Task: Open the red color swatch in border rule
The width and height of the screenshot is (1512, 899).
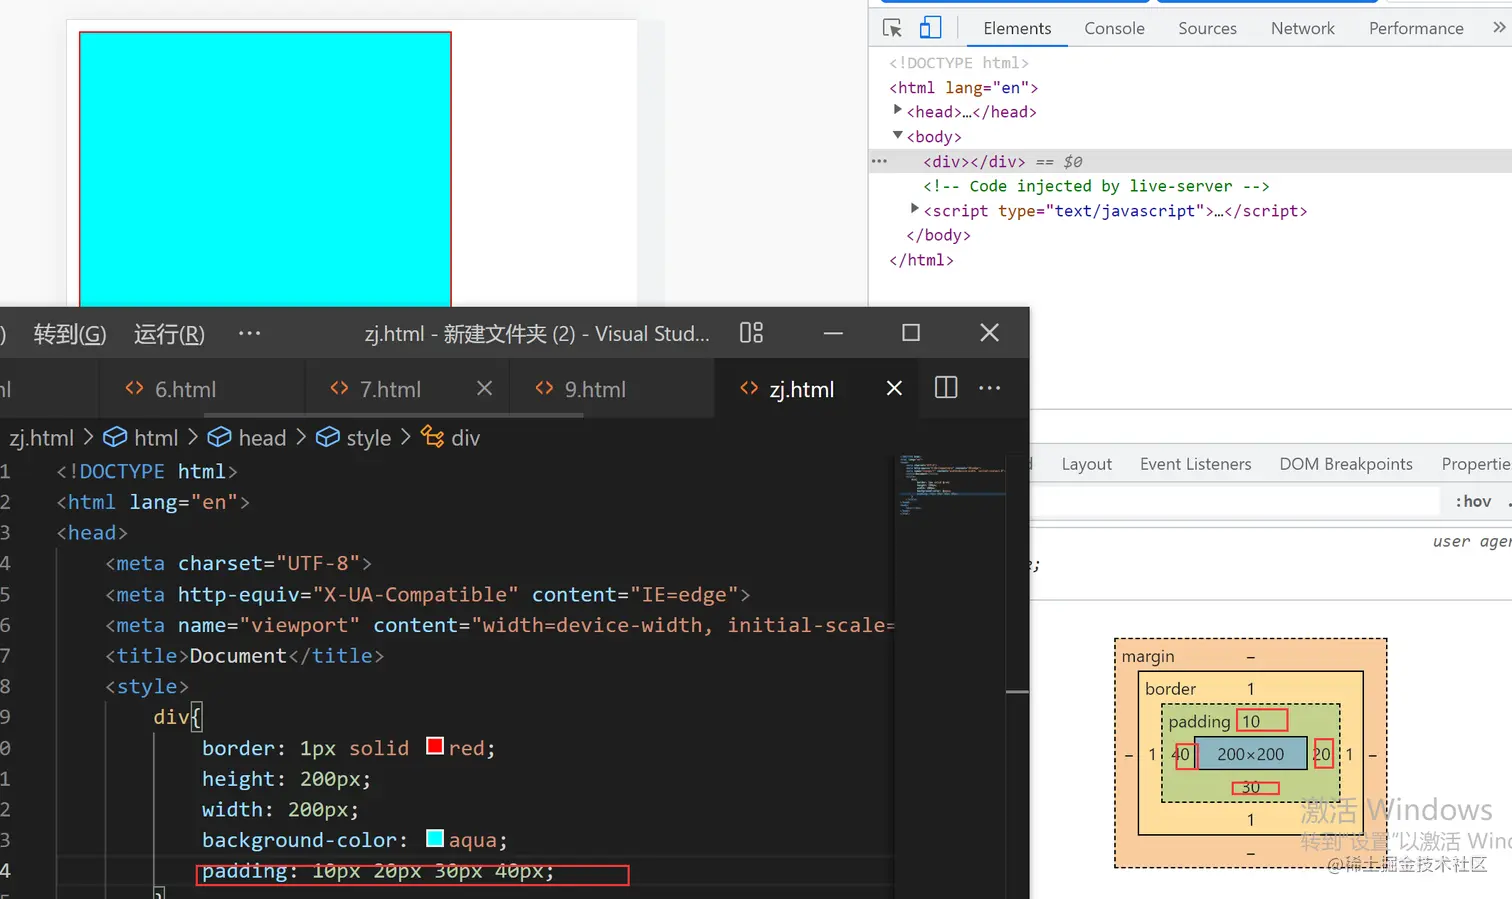Action: pos(434,746)
